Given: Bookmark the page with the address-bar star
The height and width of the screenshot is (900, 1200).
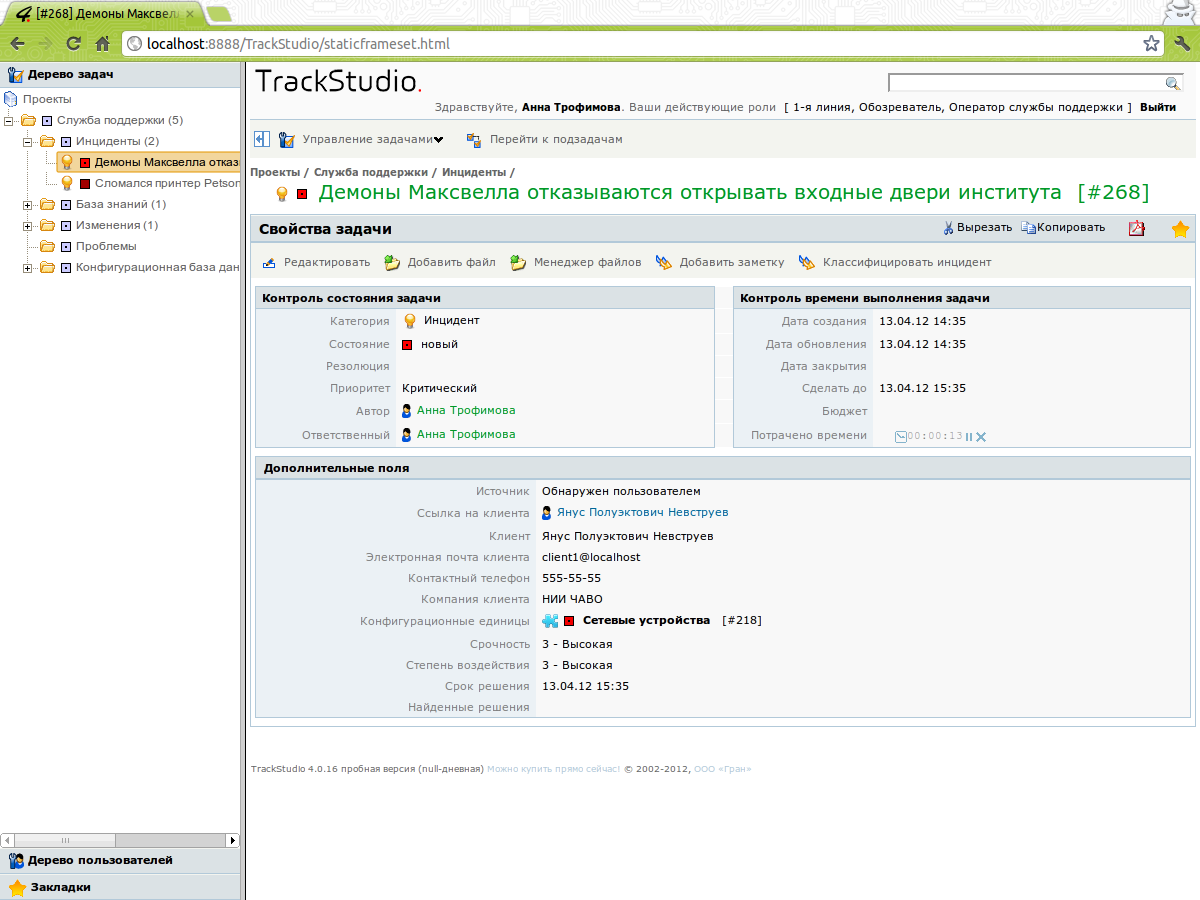Looking at the screenshot, I should 1151,43.
